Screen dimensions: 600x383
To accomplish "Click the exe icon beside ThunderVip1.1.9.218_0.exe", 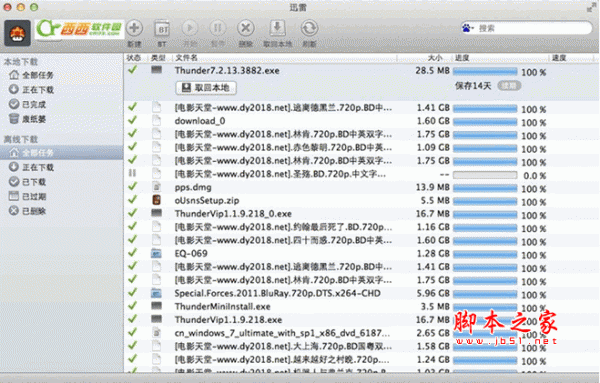I will click(x=157, y=213).
